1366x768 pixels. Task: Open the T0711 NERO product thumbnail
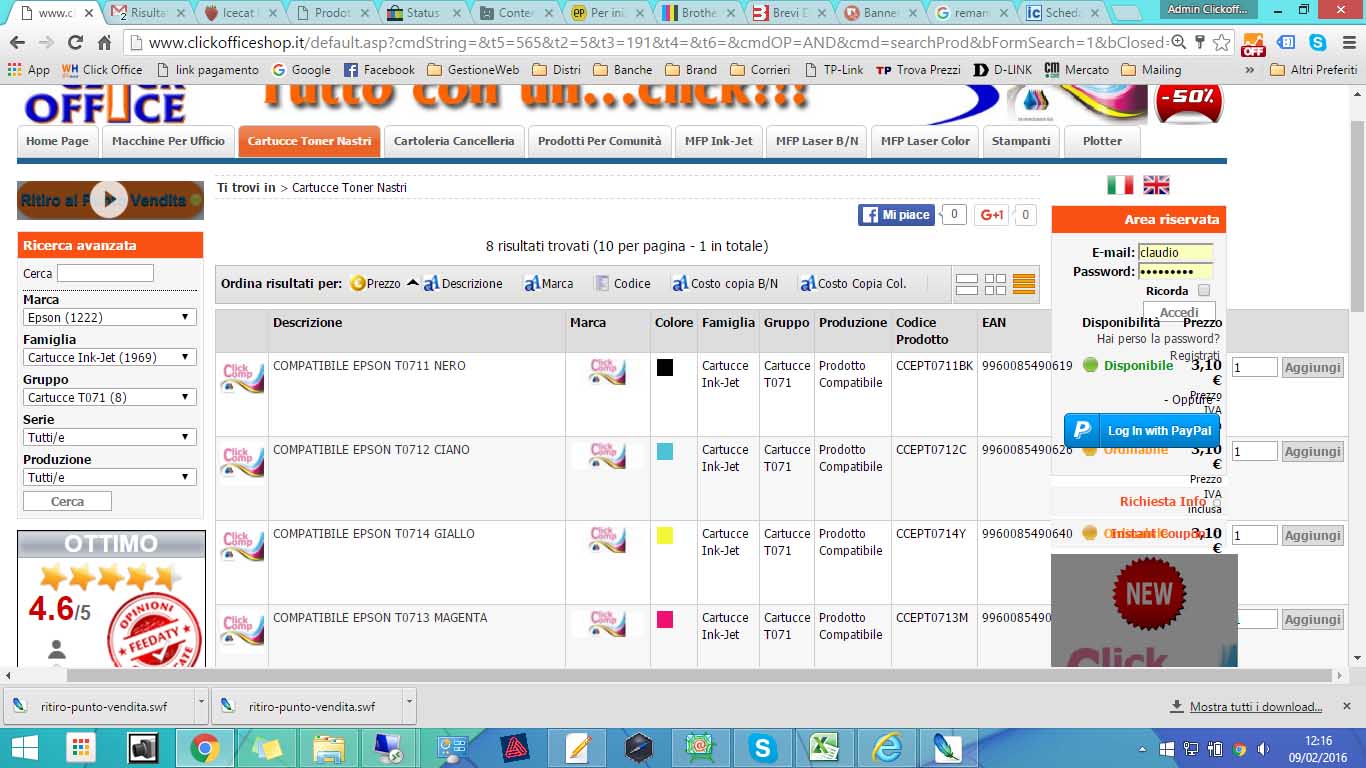242,377
